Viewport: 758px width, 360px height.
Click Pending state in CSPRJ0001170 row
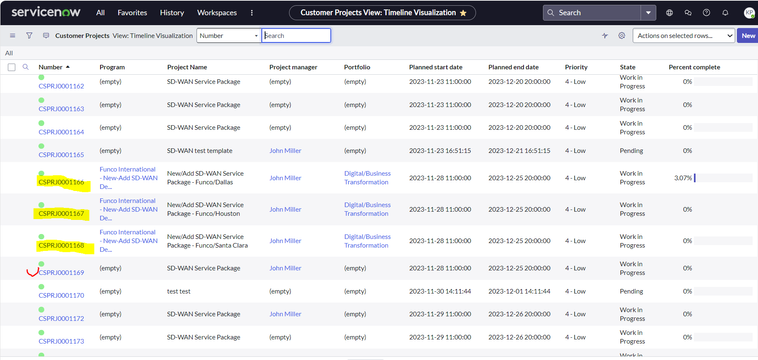[x=631, y=291]
